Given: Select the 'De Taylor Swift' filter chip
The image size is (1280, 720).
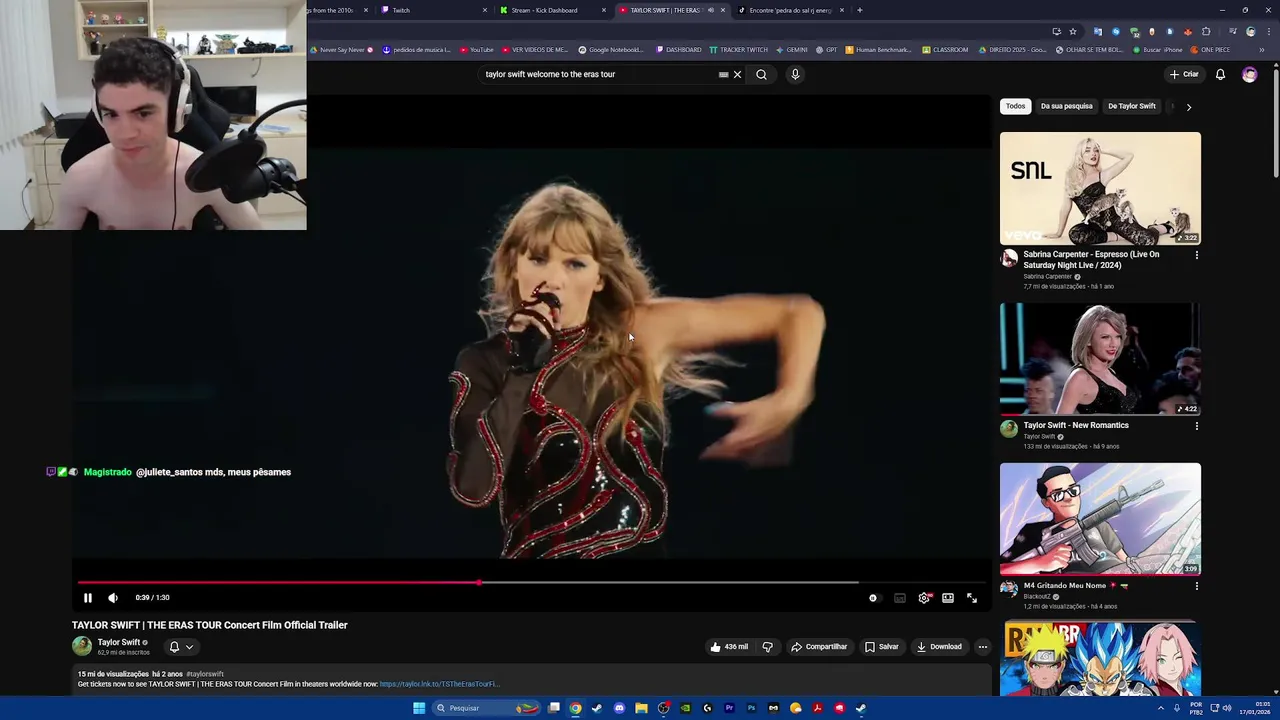Looking at the screenshot, I should coord(1131,106).
